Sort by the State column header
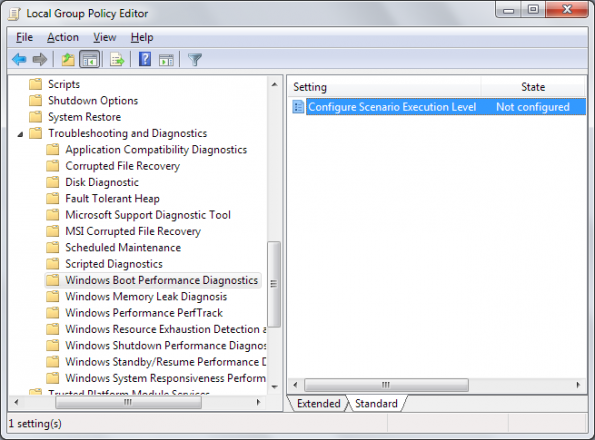 coord(533,87)
